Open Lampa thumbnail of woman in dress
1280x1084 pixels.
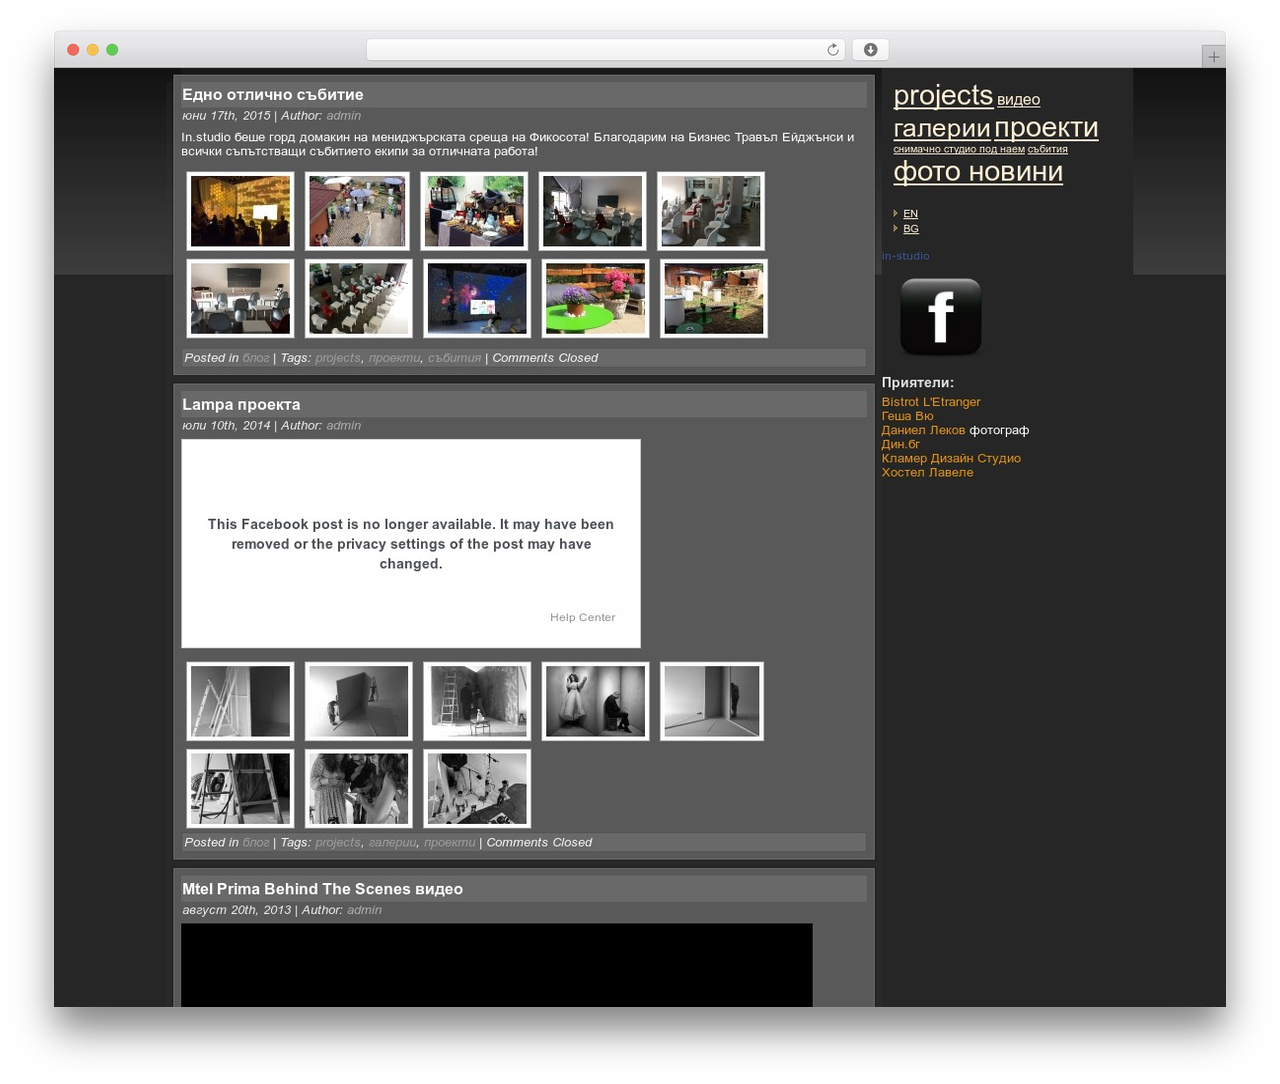595,701
